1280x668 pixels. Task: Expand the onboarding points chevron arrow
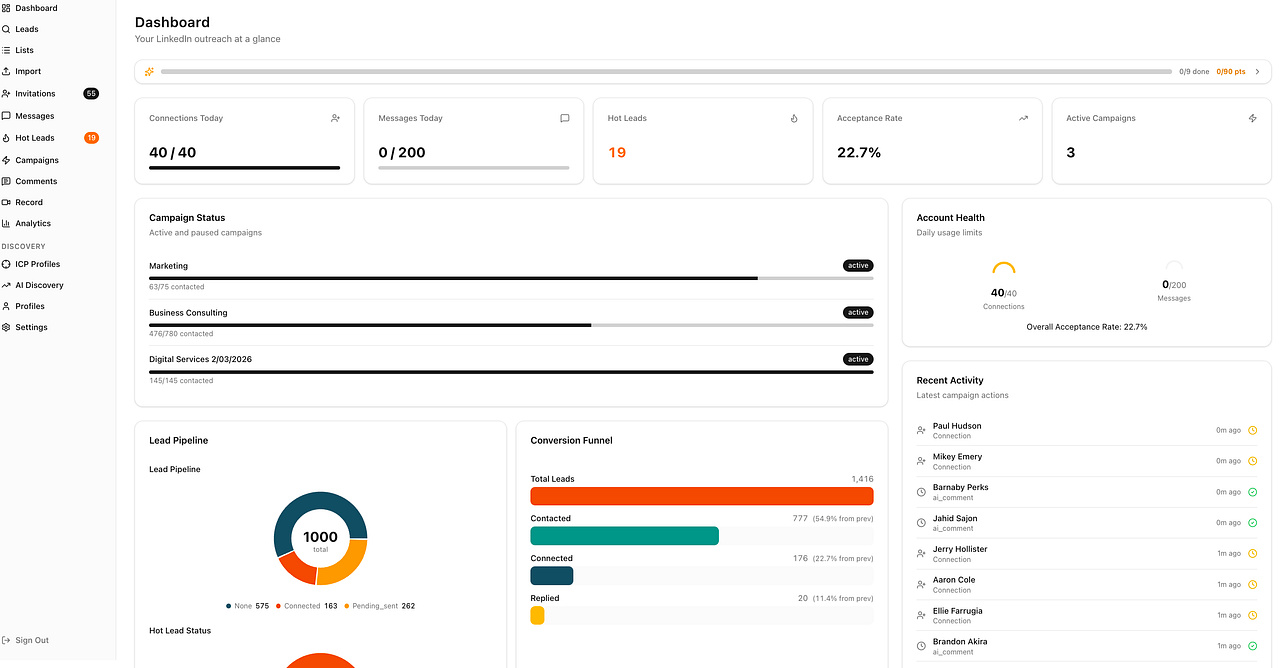point(1257,72)
